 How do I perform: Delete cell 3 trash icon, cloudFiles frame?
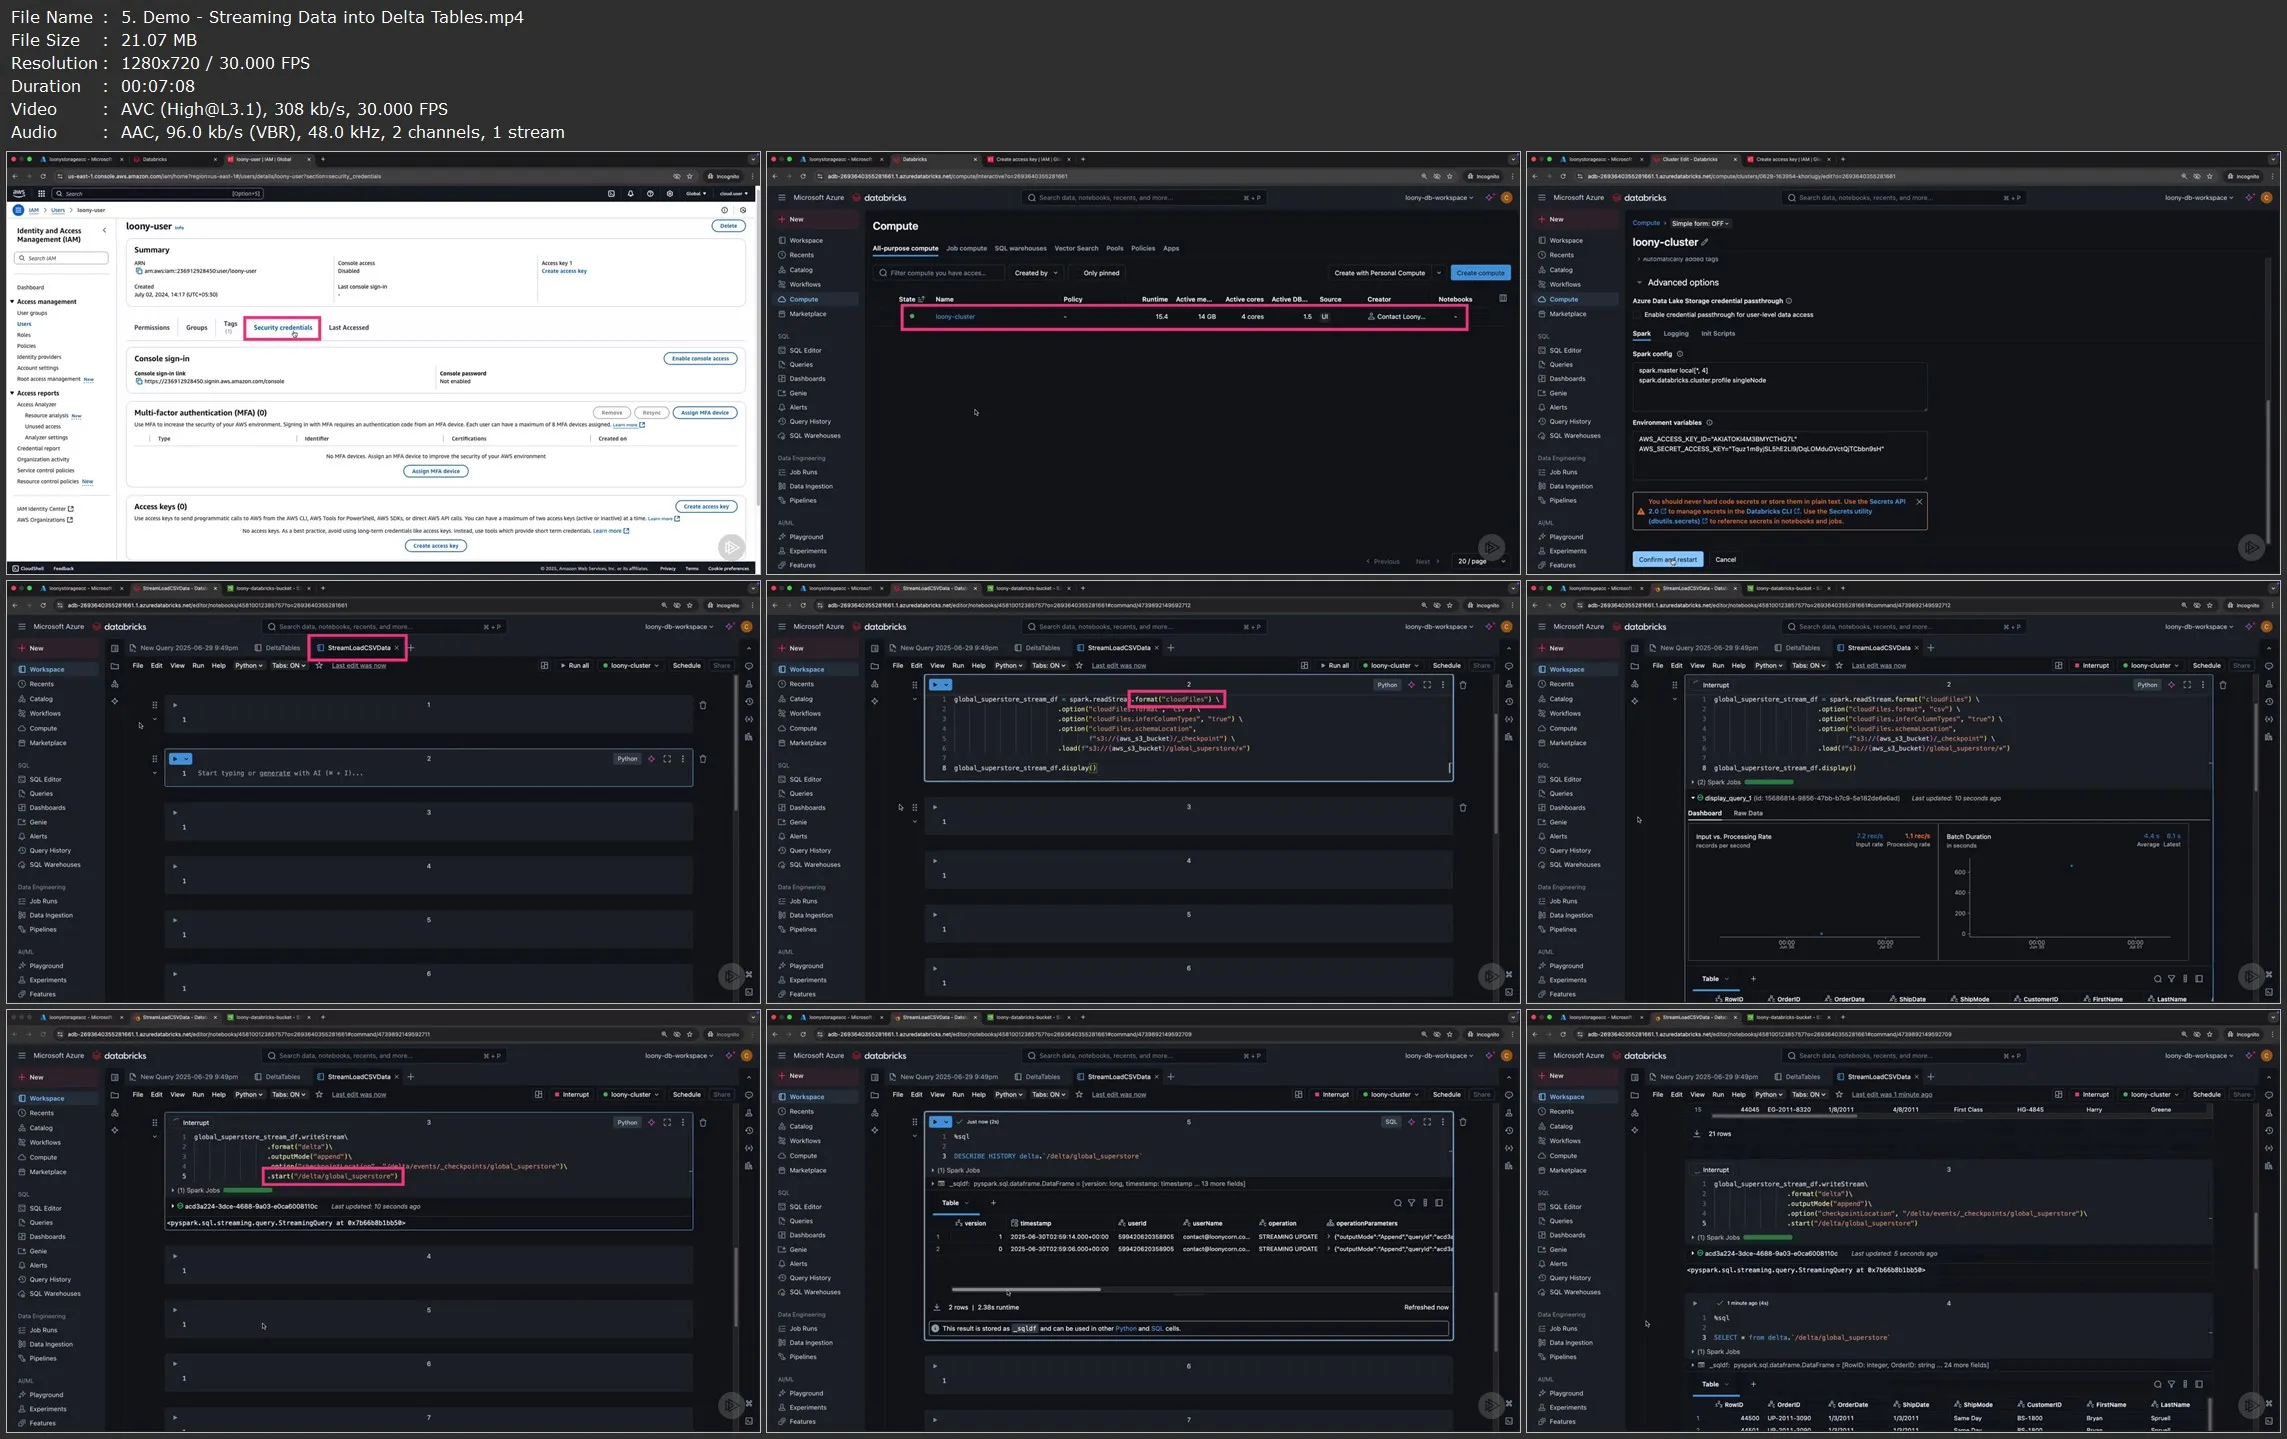[x=1463, y=808]
